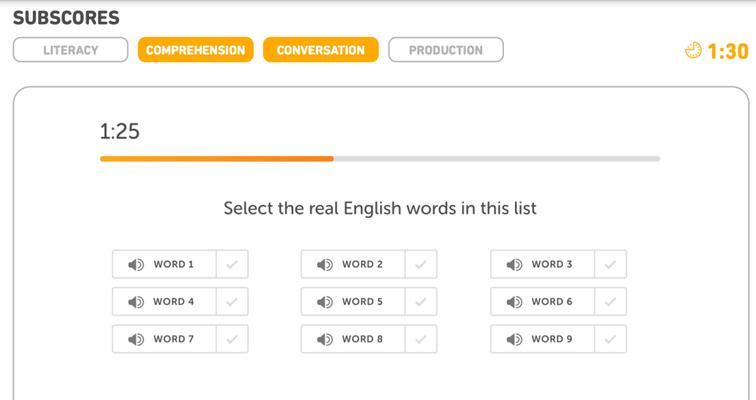Image resolution: width=756 pixels, height=400 pixels.
Task: Mark Word 3 as a real word
Action: click(x=610, y=264)
